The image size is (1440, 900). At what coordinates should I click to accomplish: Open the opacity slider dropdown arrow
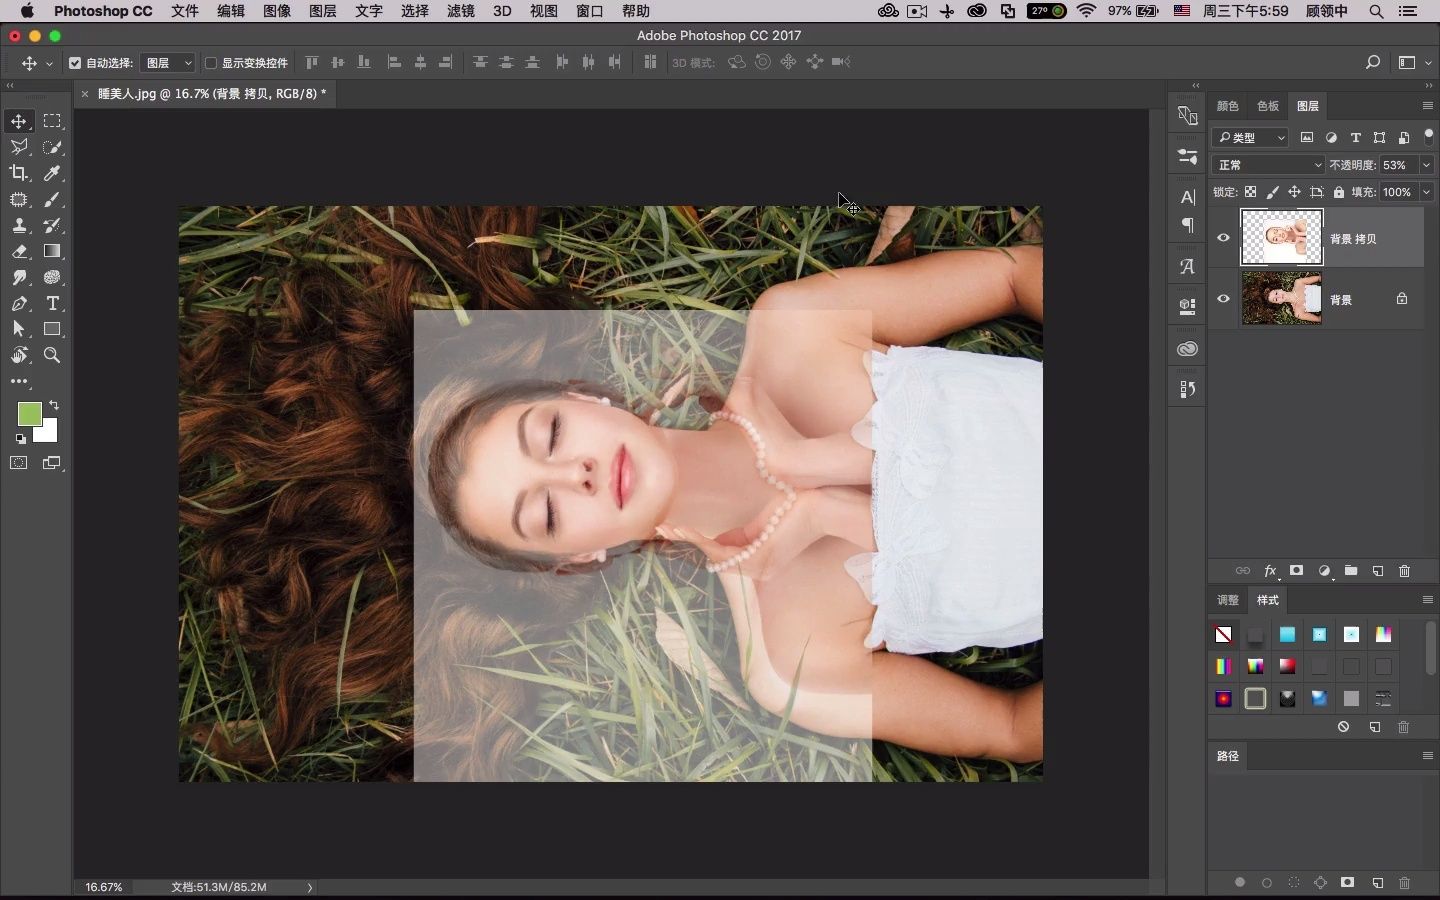click(x=1426, y=165)
